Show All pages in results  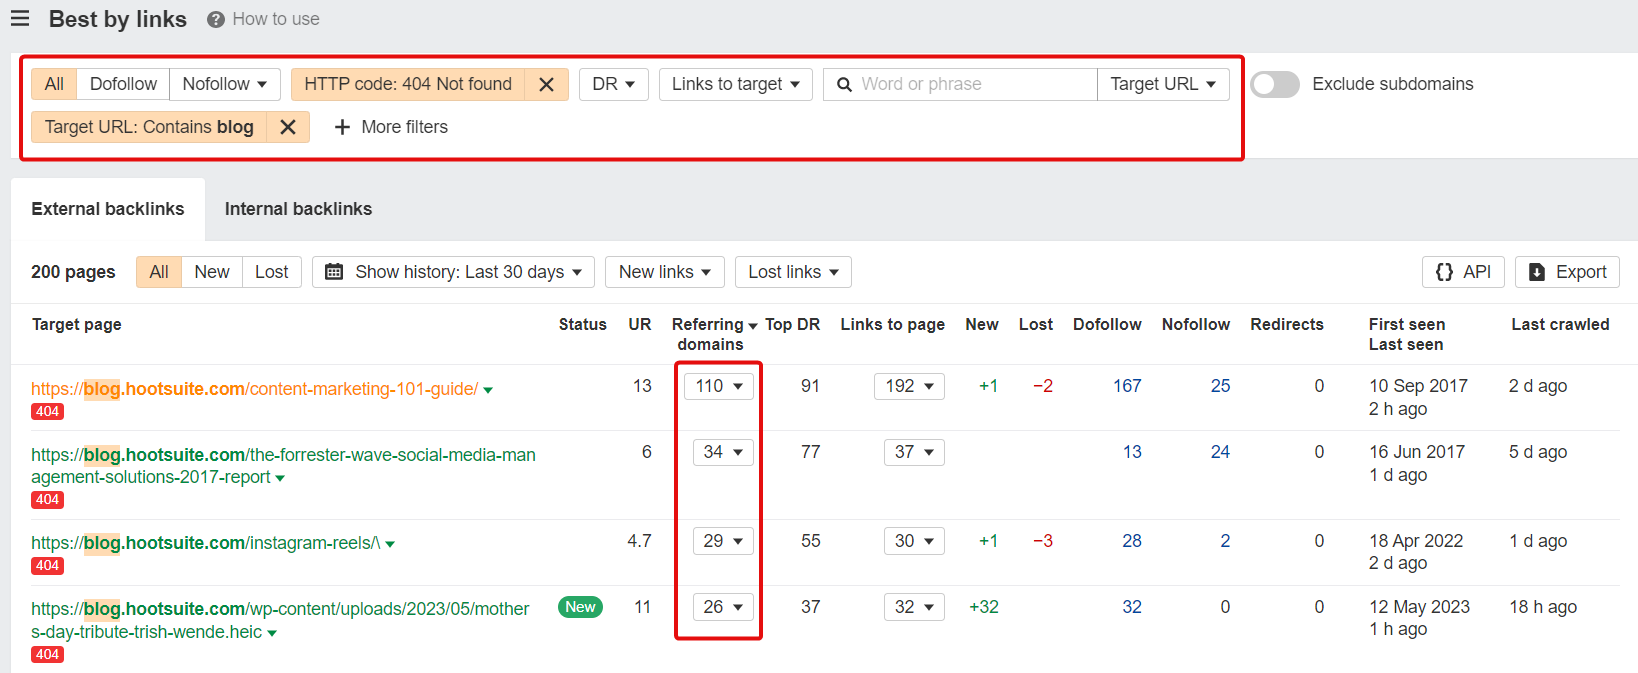tap(159, 272)
